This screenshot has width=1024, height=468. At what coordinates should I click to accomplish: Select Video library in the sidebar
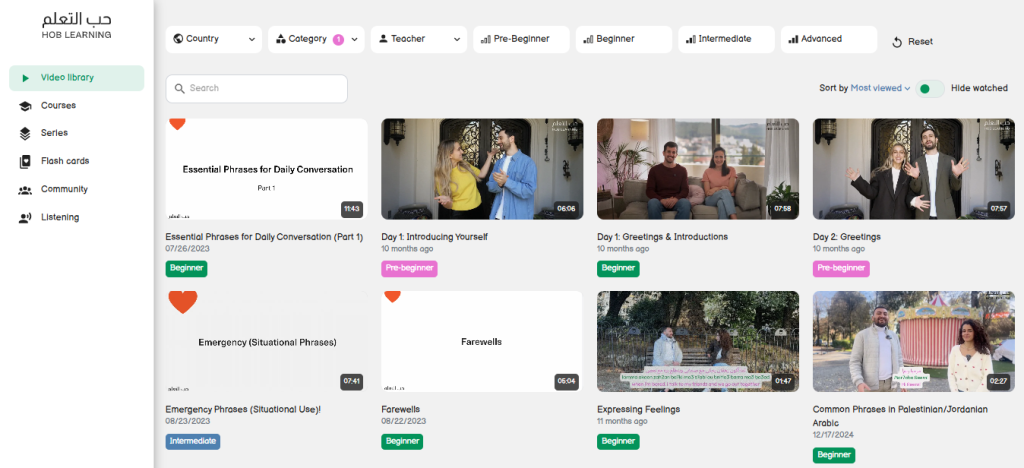coord(76,78)
